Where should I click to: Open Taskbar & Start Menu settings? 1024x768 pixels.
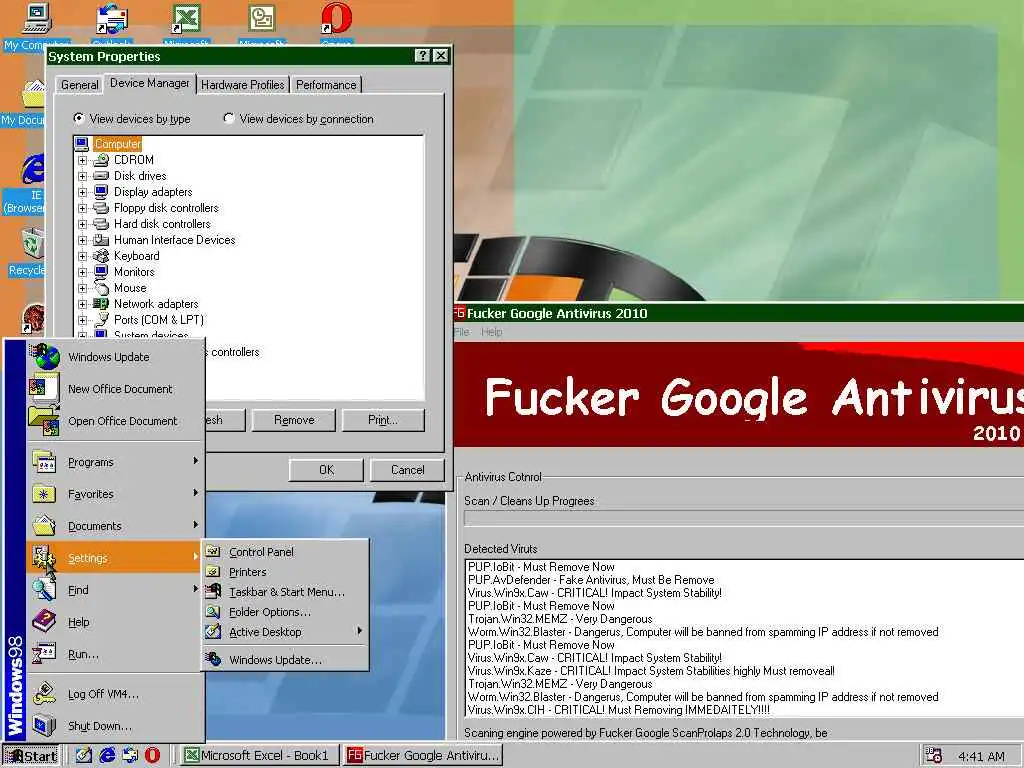(x=285, y=592)
